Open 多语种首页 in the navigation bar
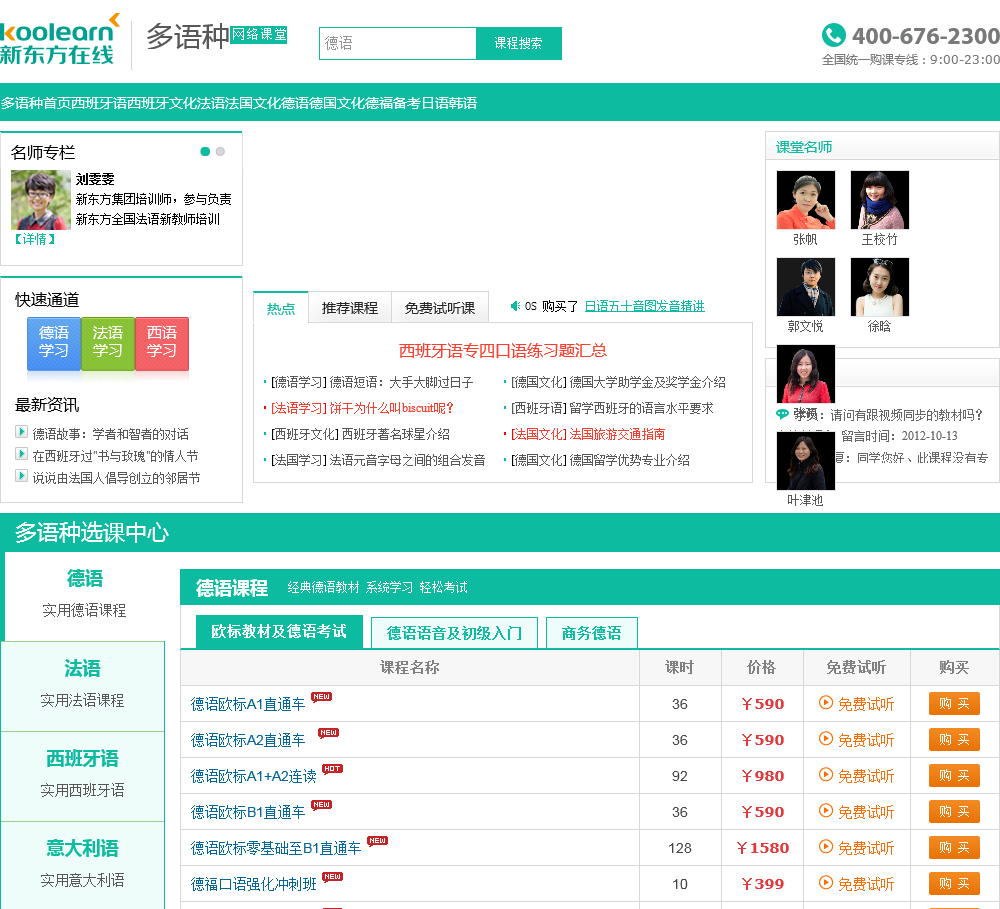 pyautogui.click(x=36, y=103)
